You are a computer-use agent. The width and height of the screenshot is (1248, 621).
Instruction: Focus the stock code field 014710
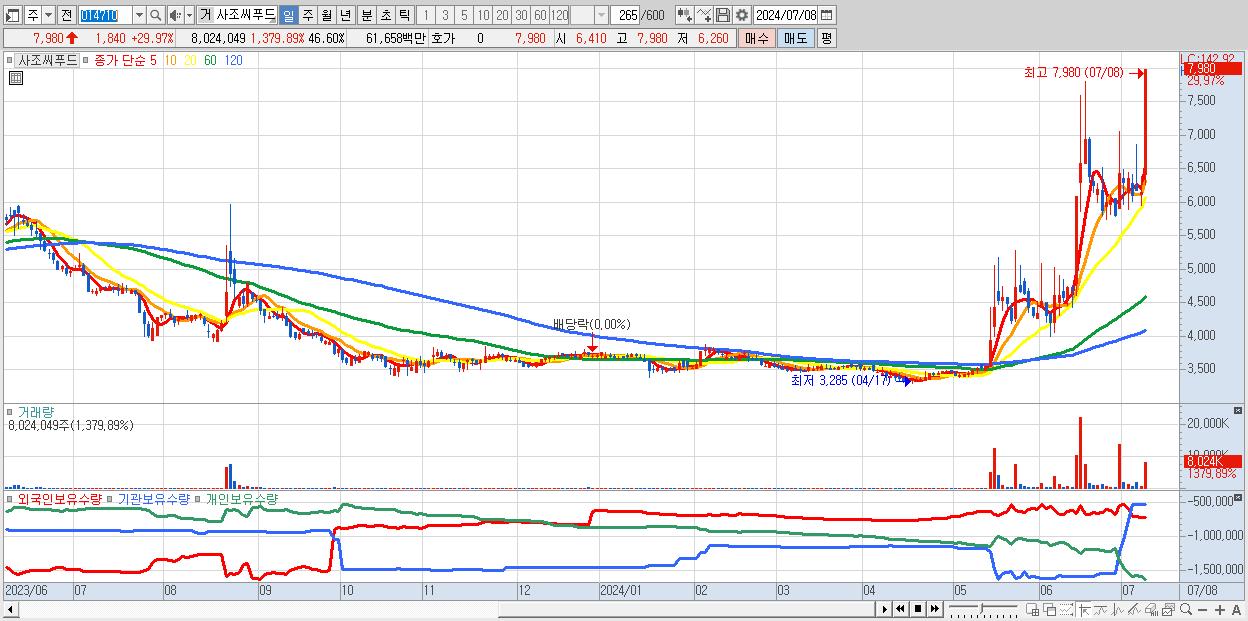click(x=105, y=15)
